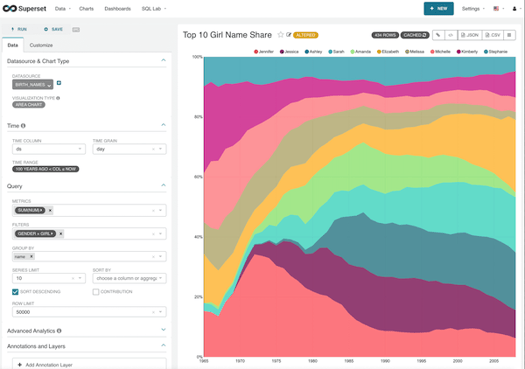Switch to the Customize tab
The width and height of the screenshot is (525, 369).
41,45
